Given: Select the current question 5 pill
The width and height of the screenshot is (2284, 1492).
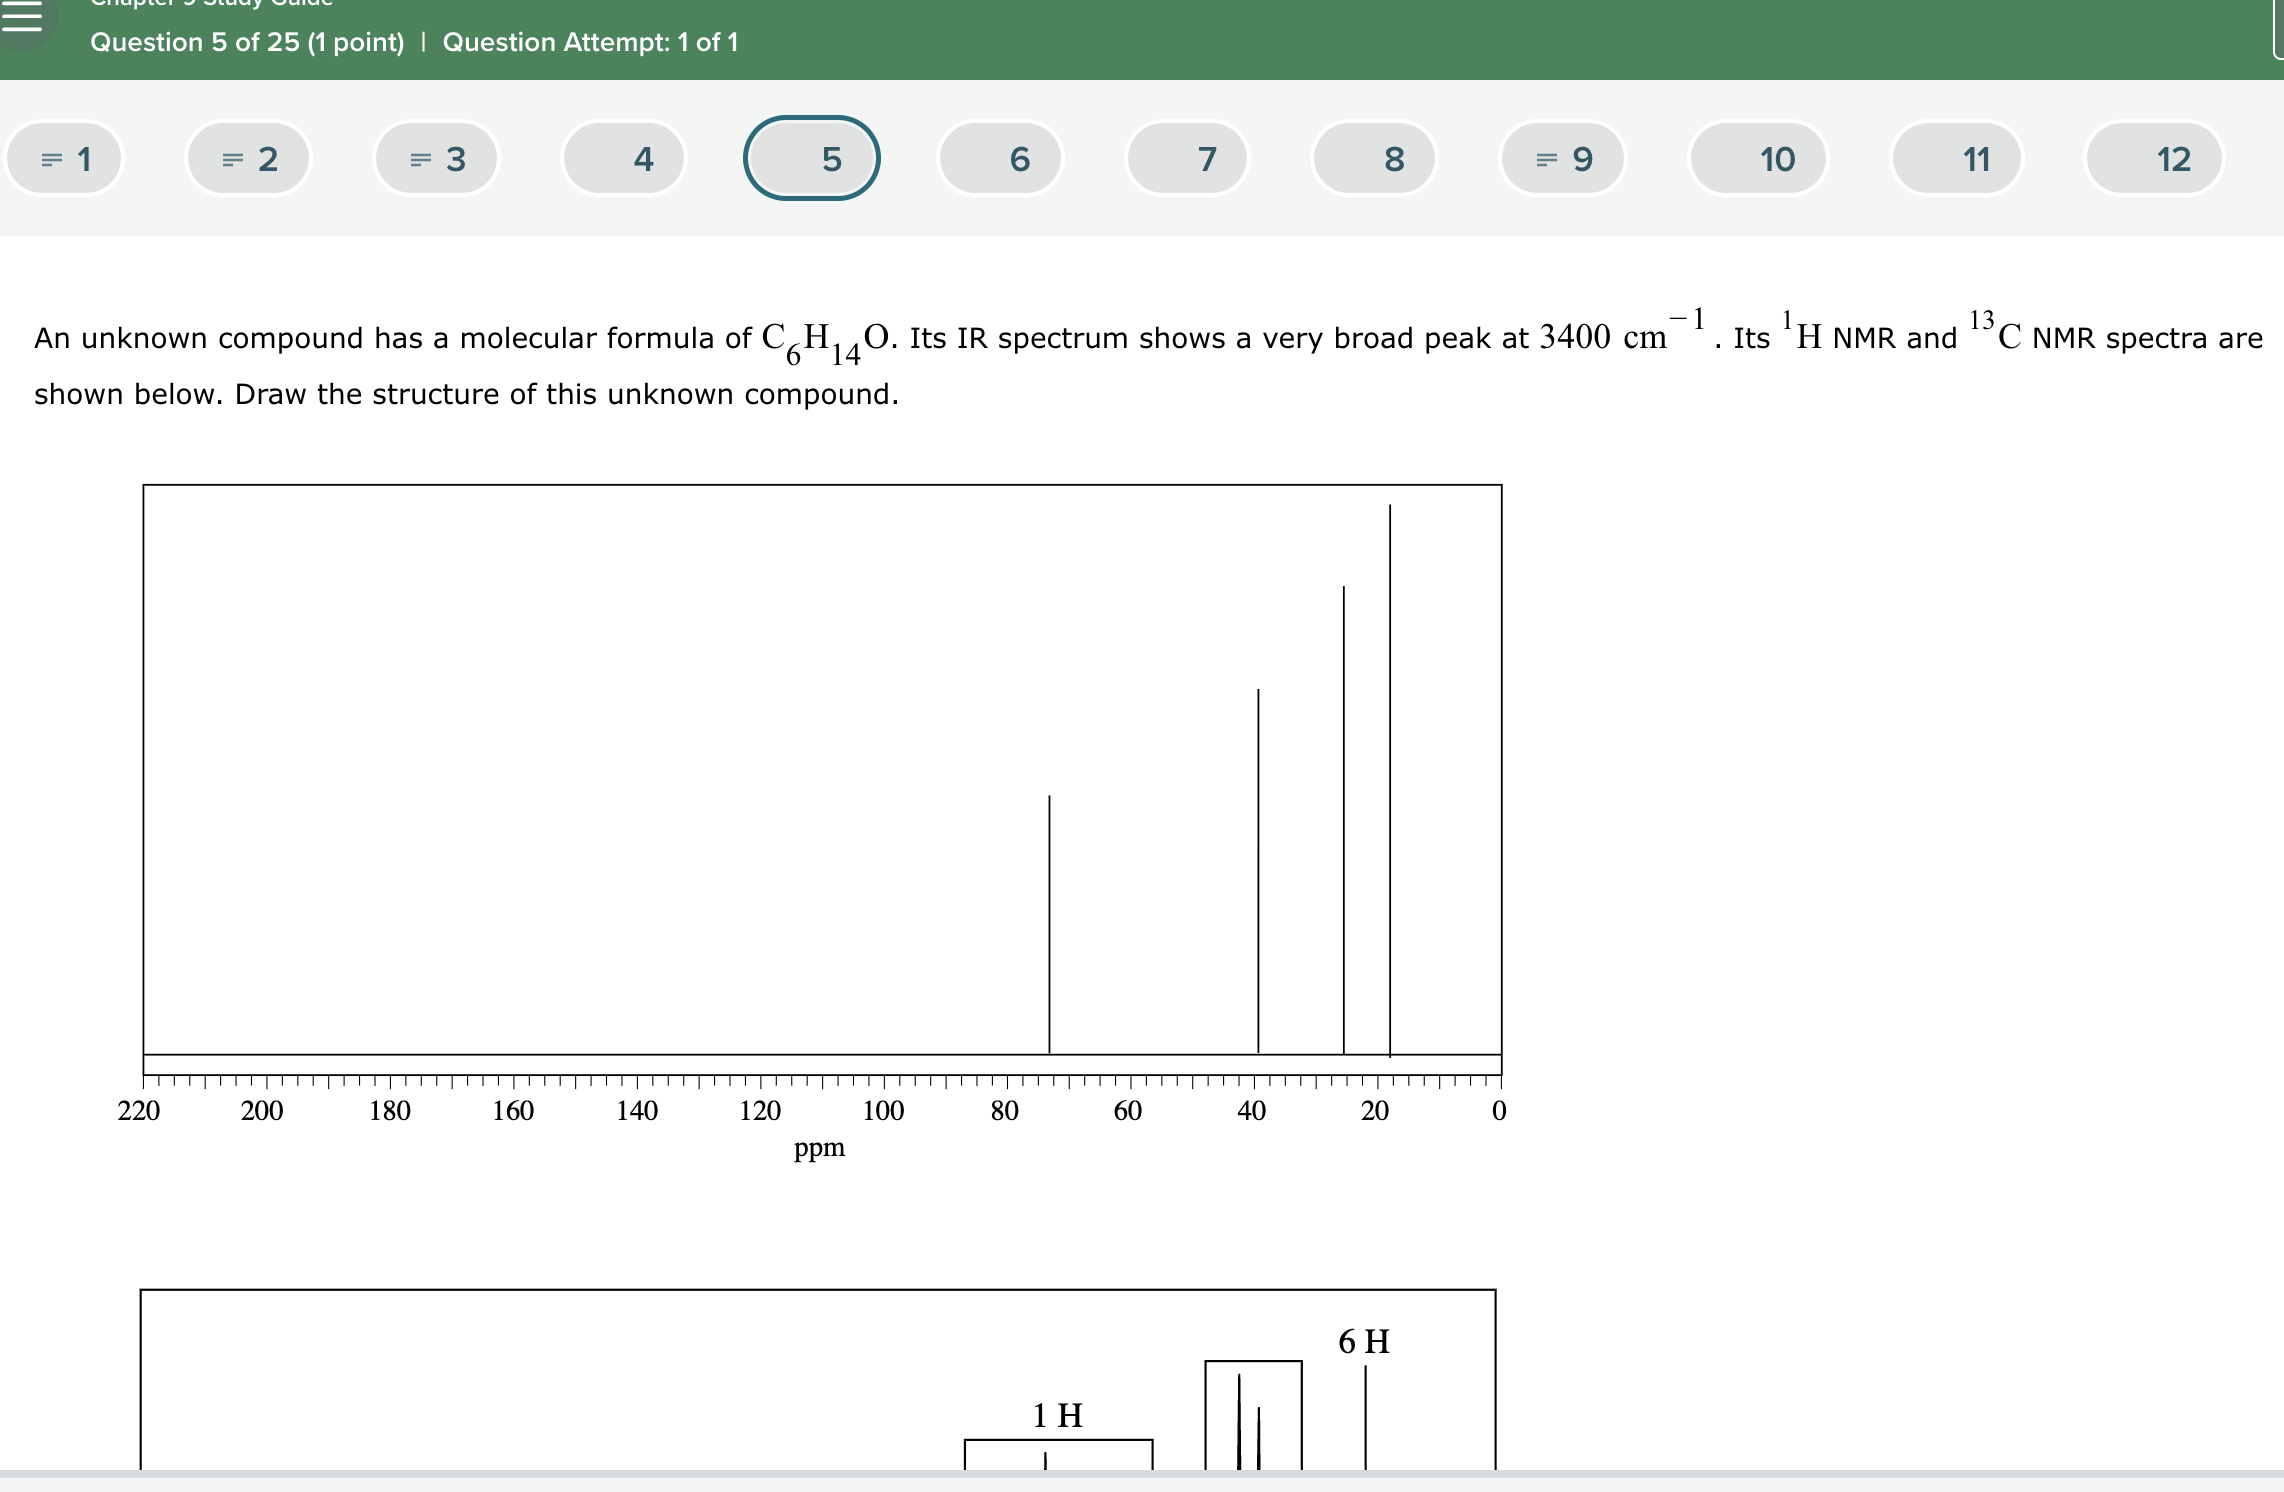Looking at the screenshot, I should tap(812, 159).
